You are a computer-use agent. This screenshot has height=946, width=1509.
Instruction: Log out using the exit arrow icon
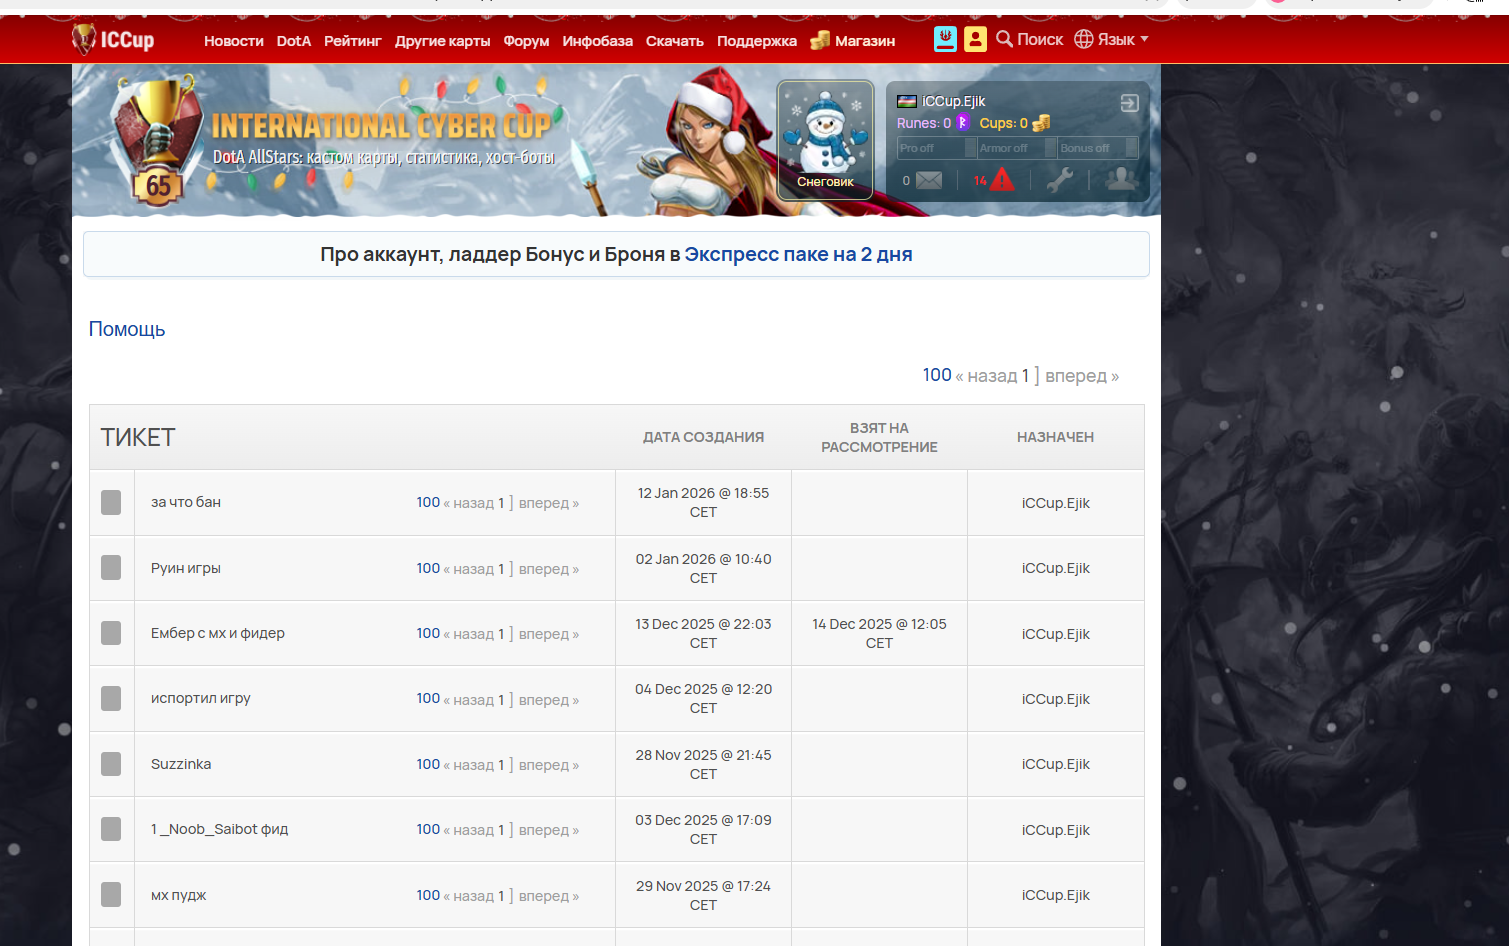1129,103
